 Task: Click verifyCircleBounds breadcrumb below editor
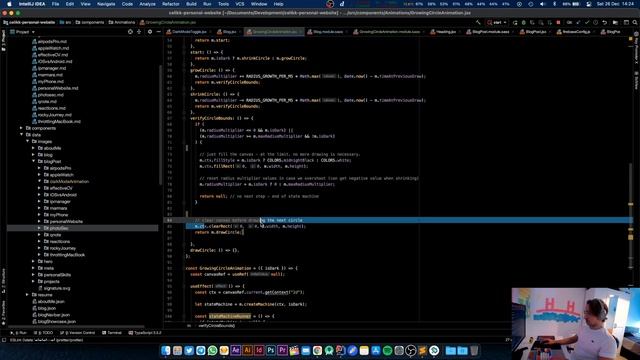[217, 326]
